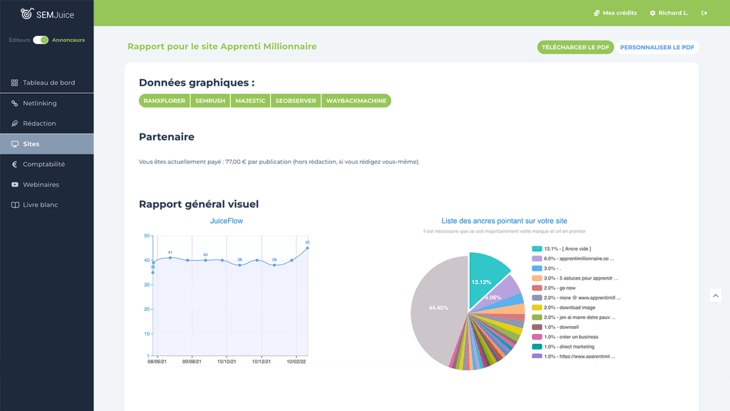
Task: Toggle legend swatch for Ancre vide
Action: coord(537,249)
